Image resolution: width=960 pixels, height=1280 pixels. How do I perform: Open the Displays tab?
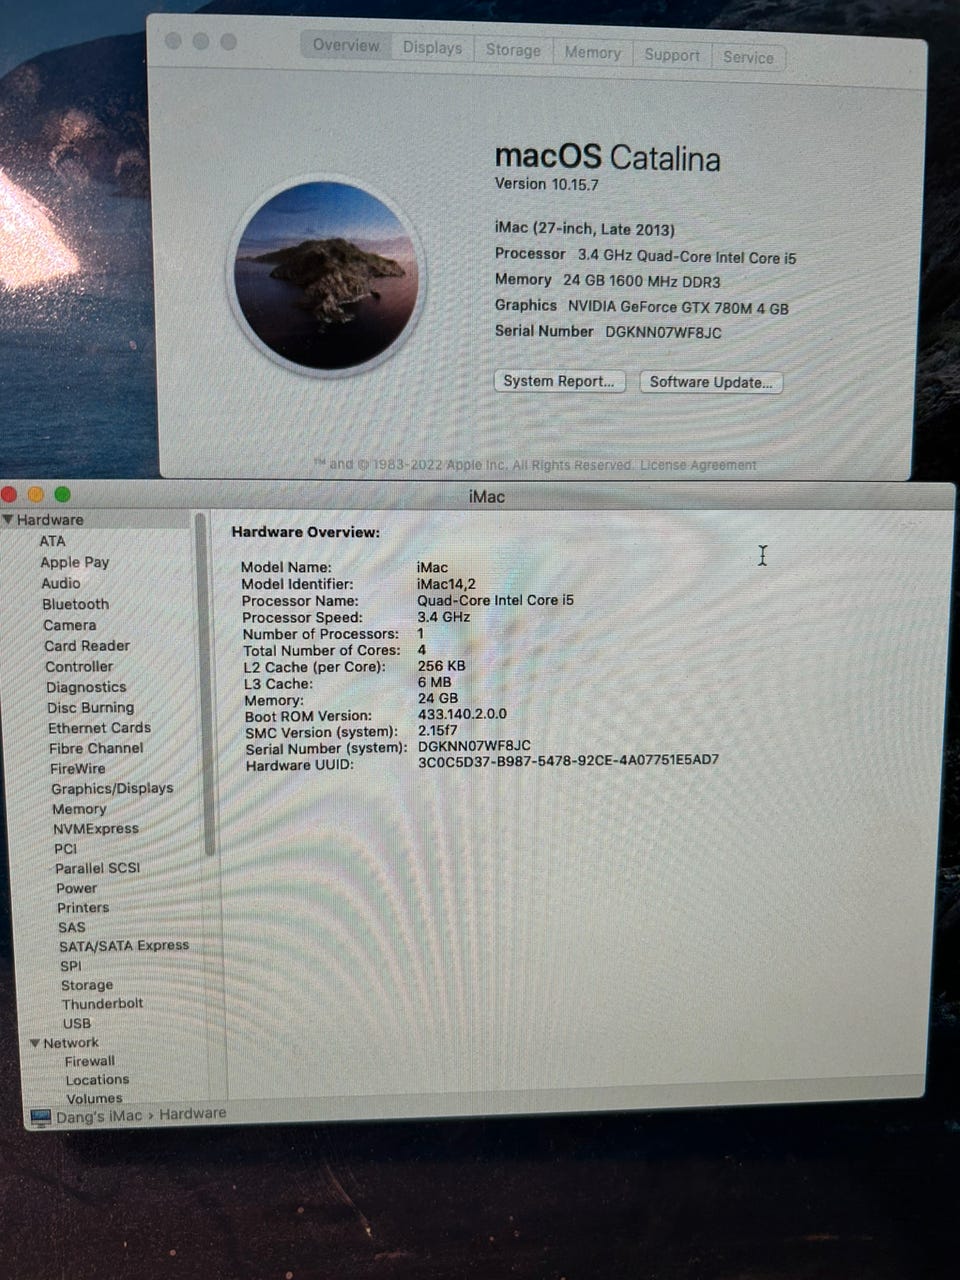click(432, 48)
